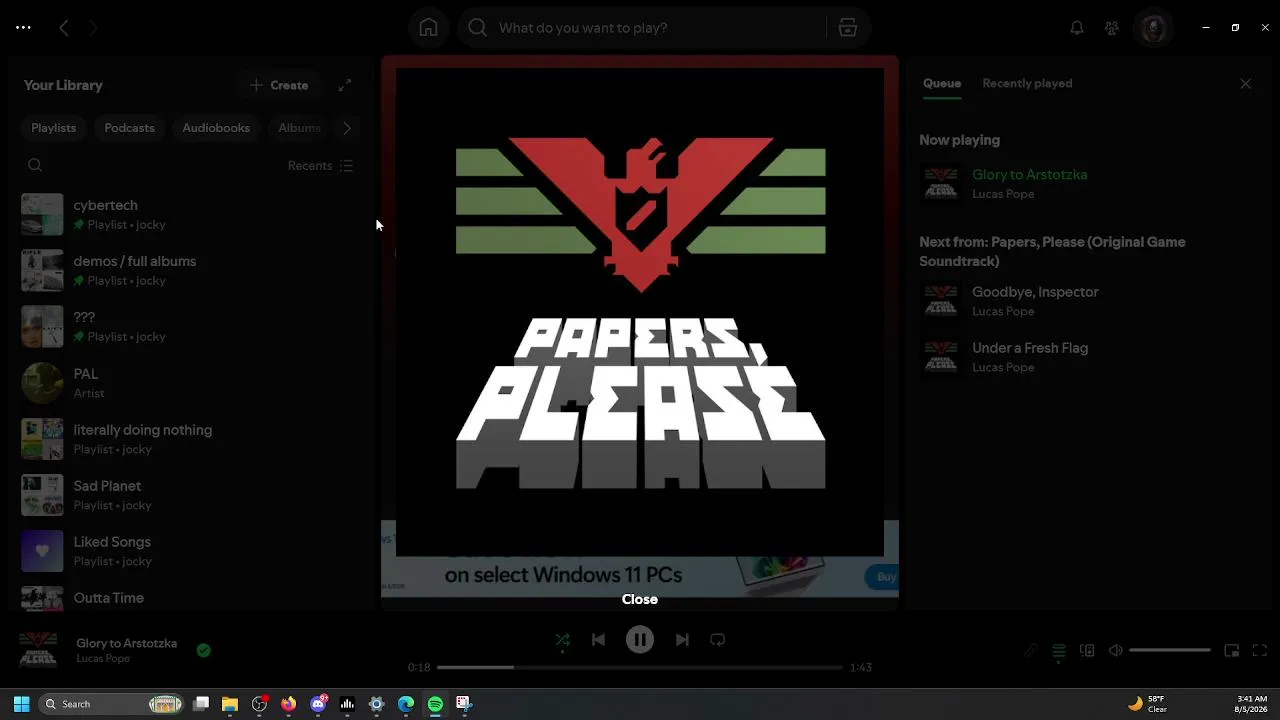Click Lucas Pope in now playing bar
Image resolution: width=1280 pixels, height=720 pixels.
point(103,659)
